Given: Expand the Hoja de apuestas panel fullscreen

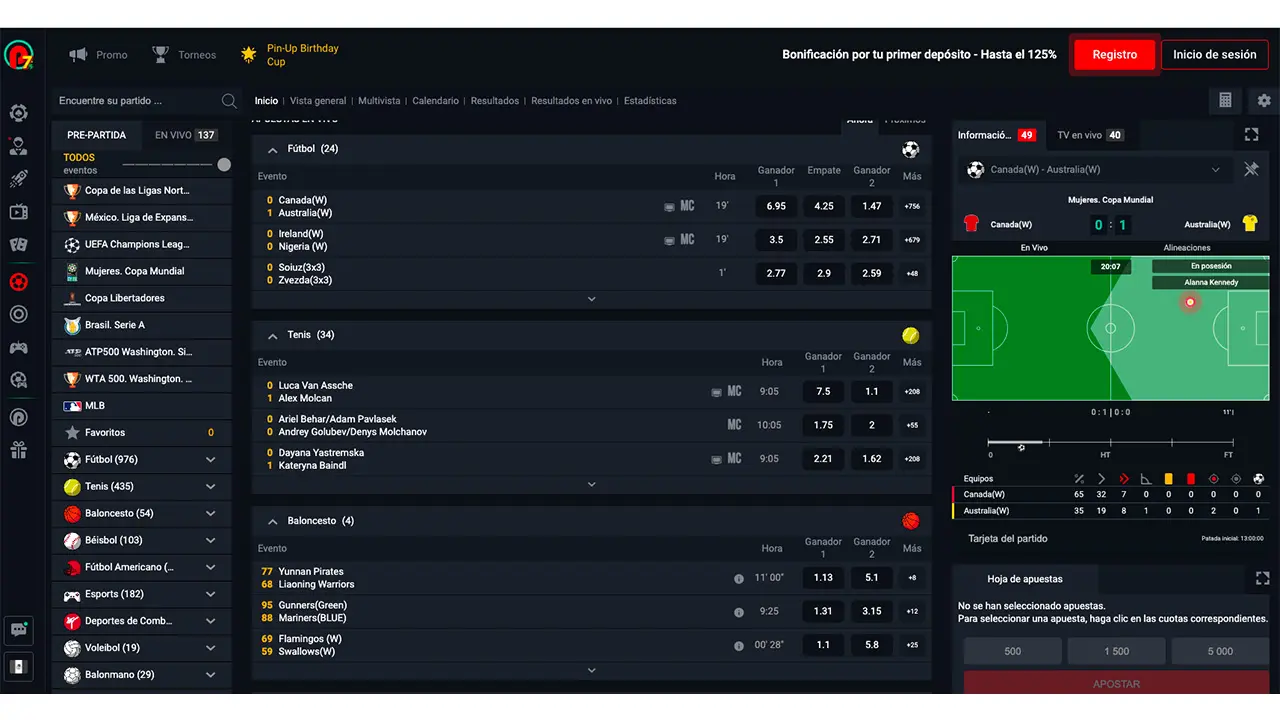Looking at the screenshot, I should click(1262, 578).
